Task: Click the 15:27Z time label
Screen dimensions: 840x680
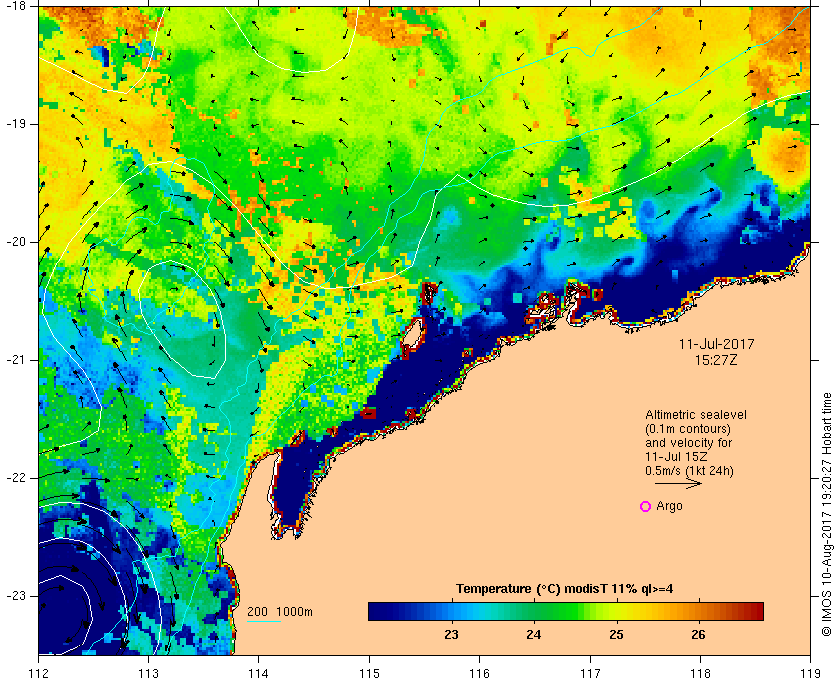Action: pyautogui.click(x=716, y=360)
